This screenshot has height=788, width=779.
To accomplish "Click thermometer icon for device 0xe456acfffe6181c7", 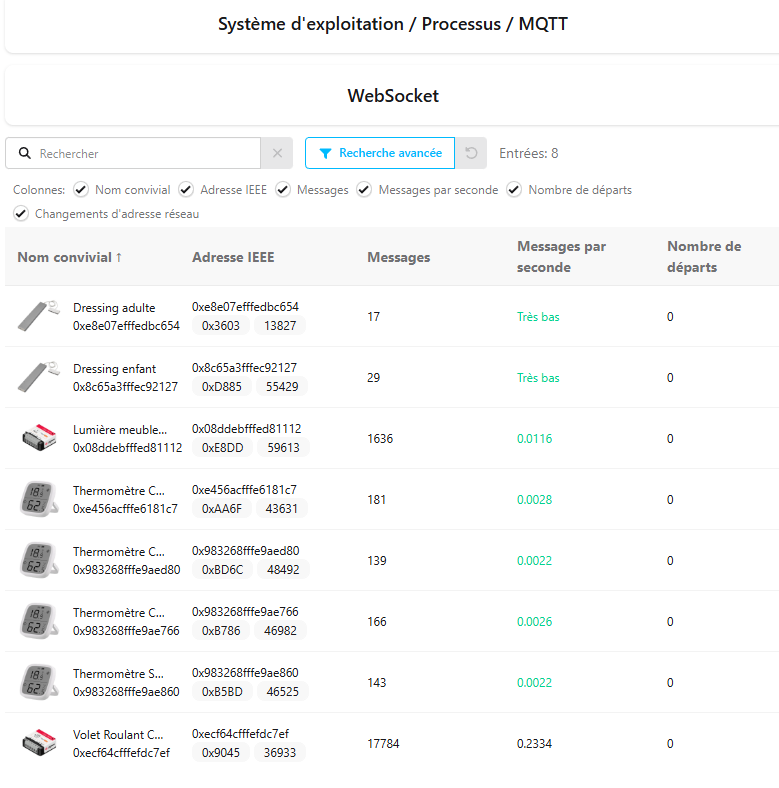I will pos(39,499).
